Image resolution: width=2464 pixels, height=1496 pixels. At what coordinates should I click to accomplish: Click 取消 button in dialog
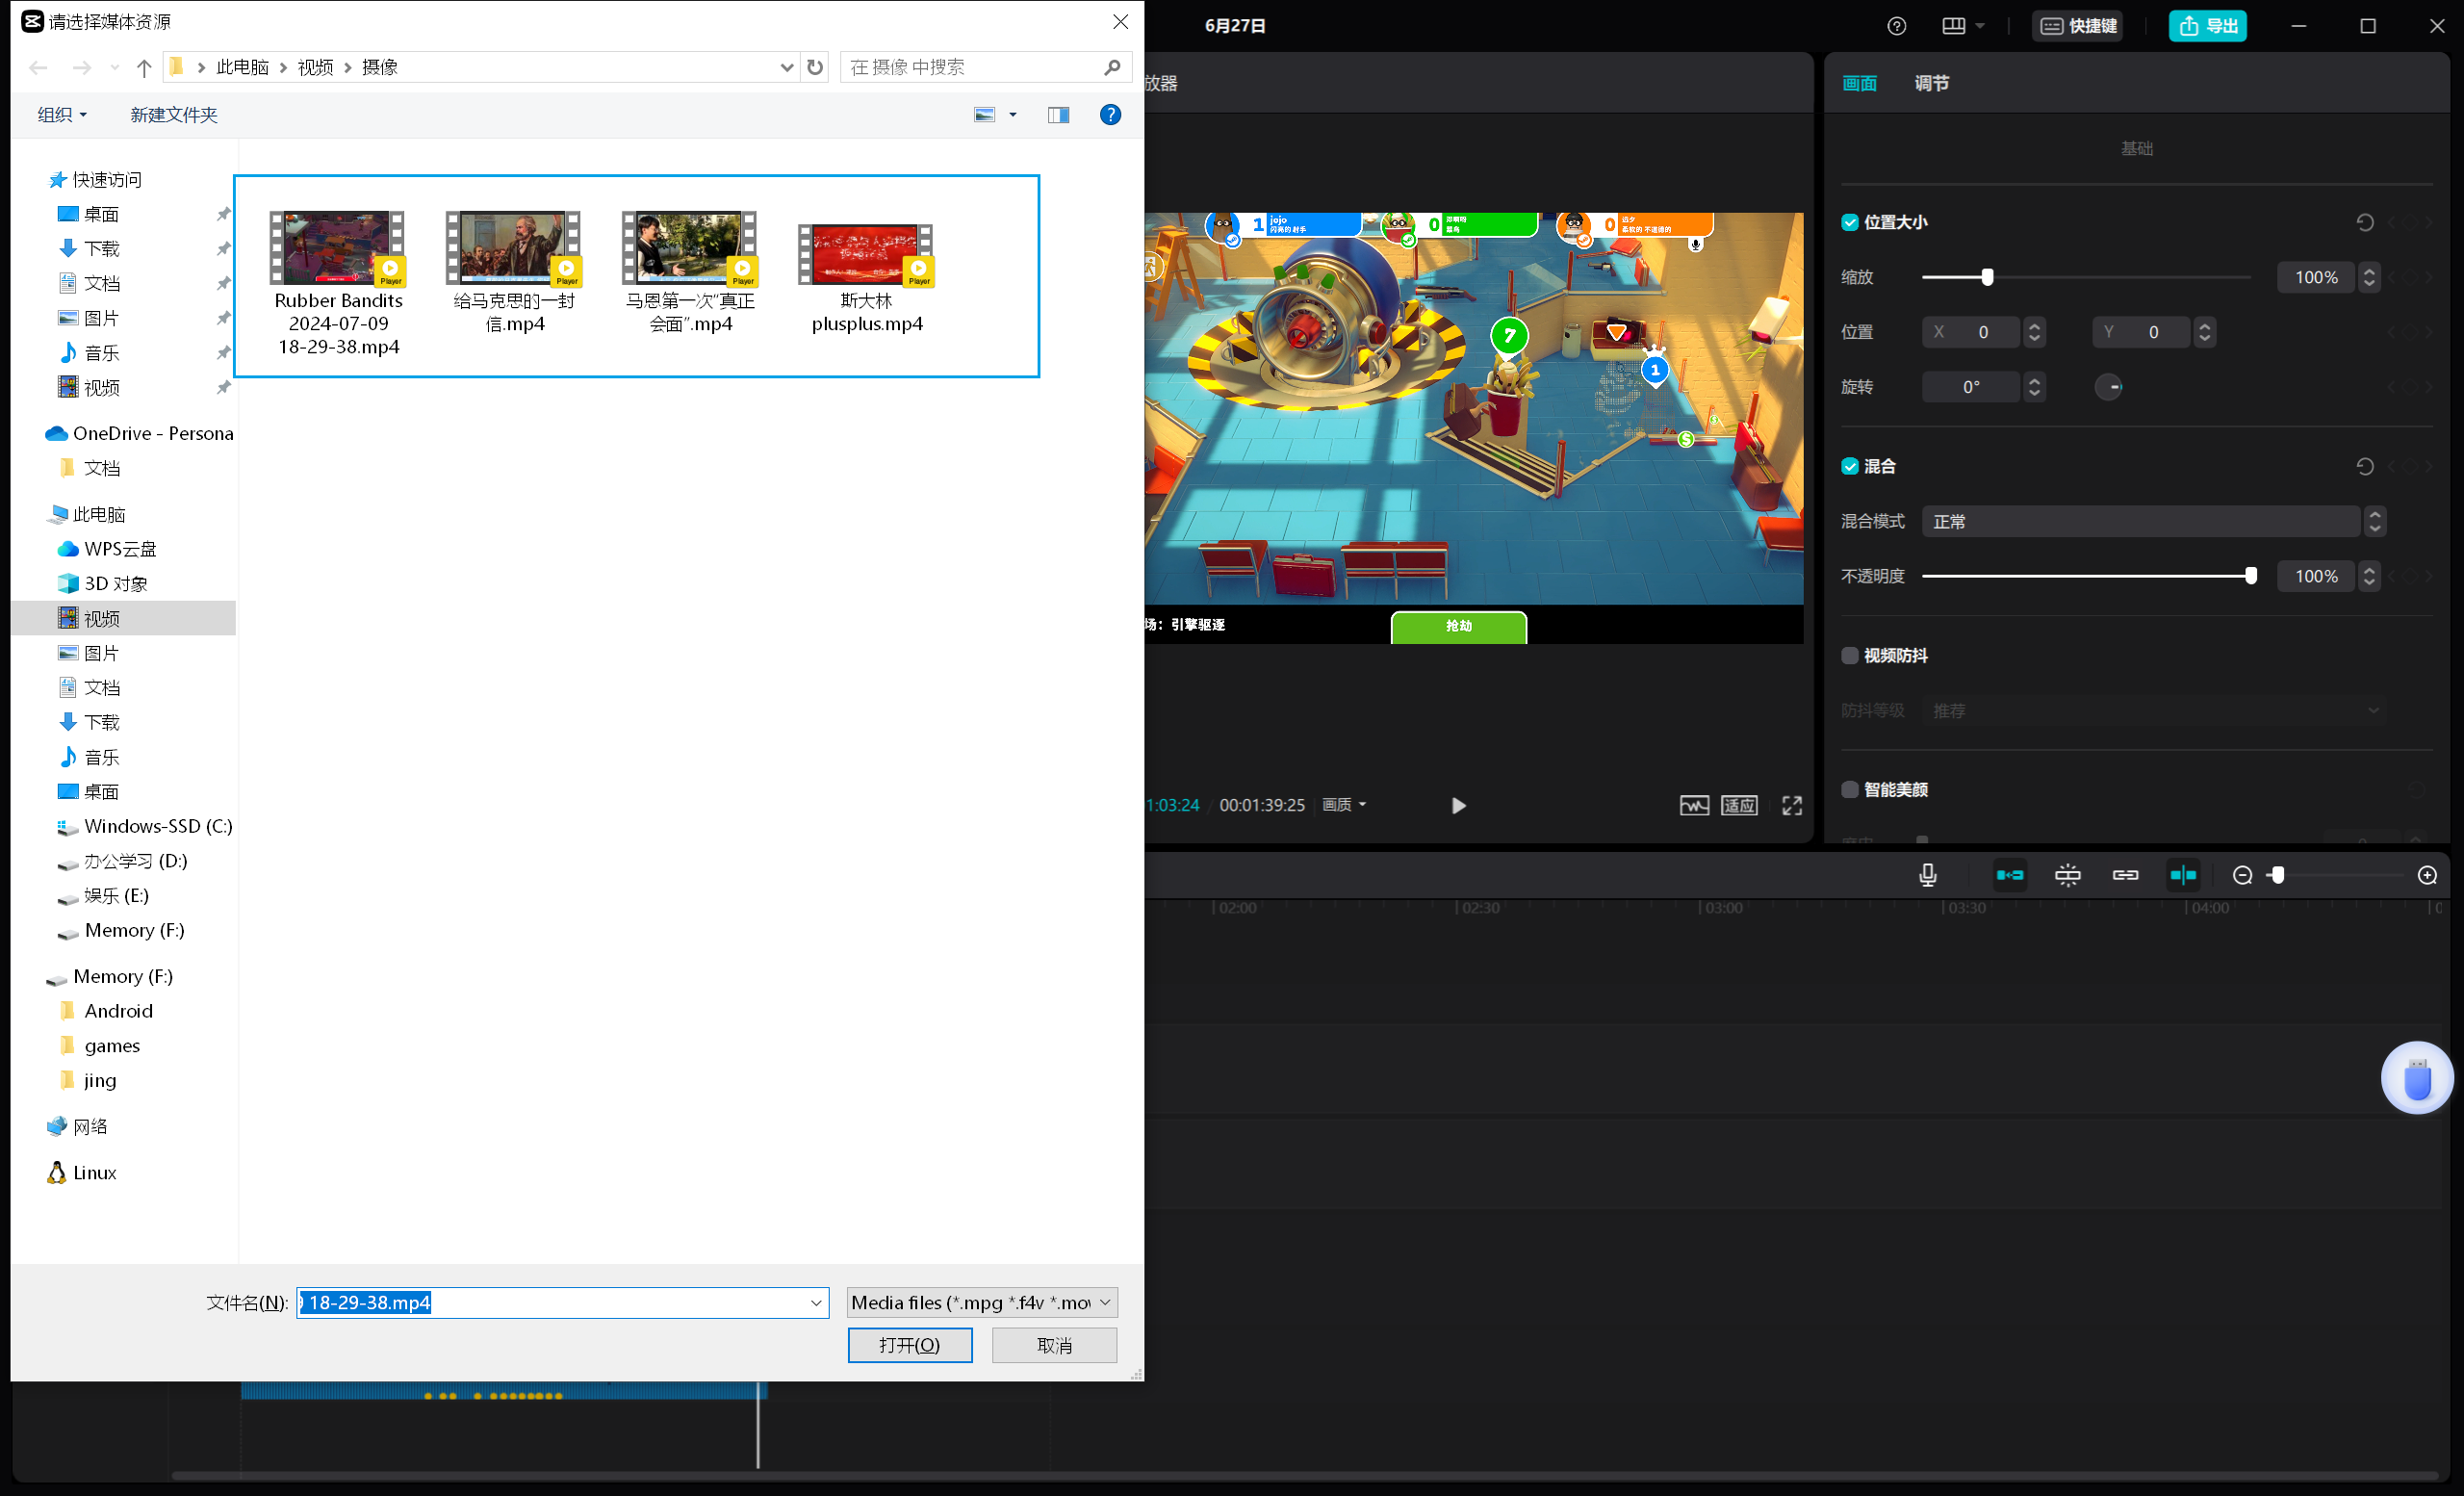pos(1054,1345)
